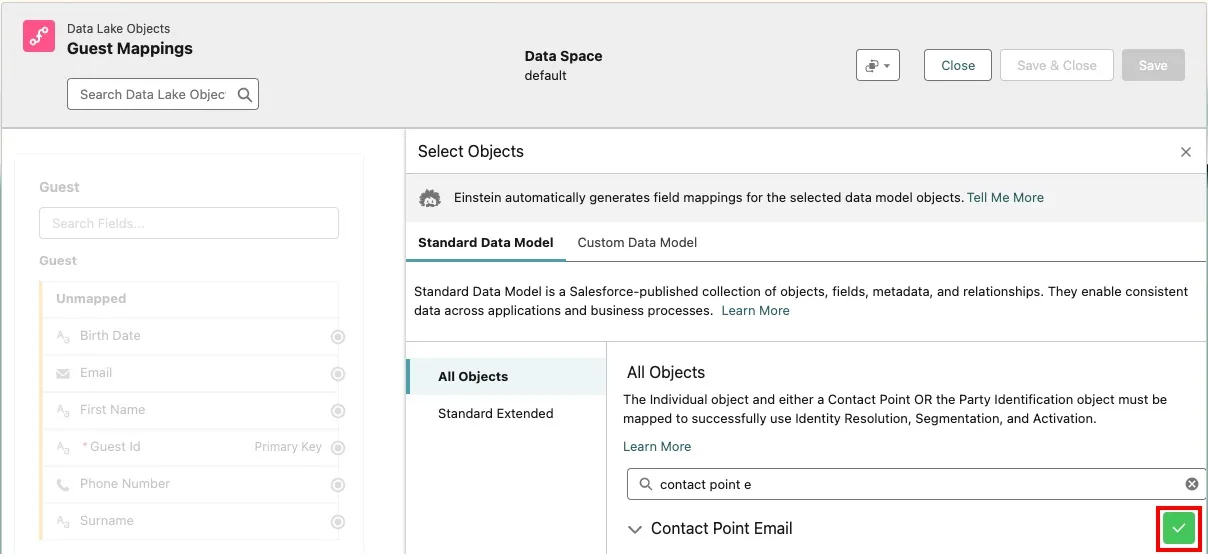Switch to the Custom Data Model tab
The image size is (1208, 556).
[x=637, y=243]
